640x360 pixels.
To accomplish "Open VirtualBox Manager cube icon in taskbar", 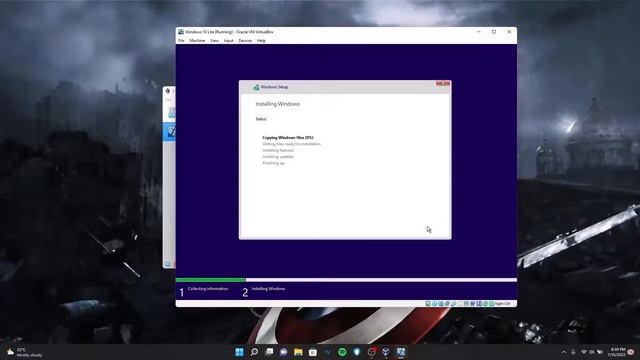I will 386,352.
